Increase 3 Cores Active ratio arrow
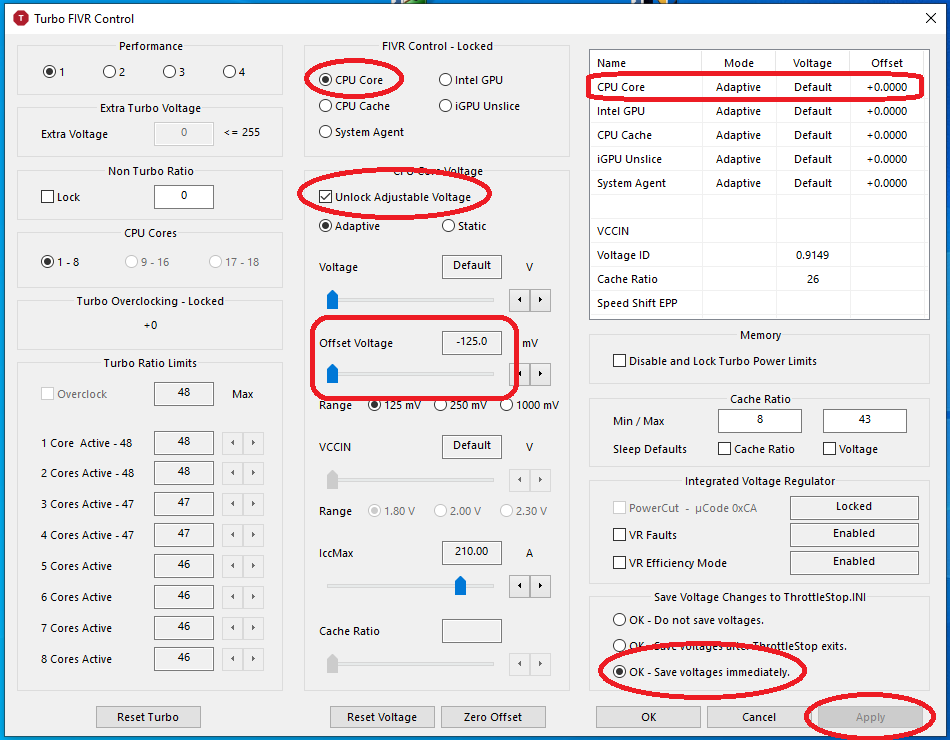The width and height of the screenshot is (950, 740). 253,504
